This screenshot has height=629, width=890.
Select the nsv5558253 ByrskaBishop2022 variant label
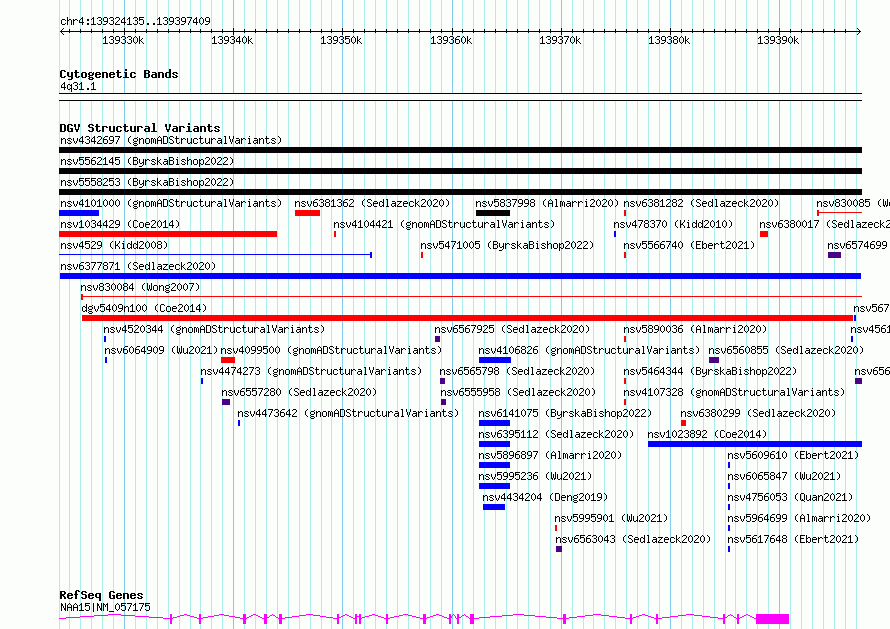147,182
